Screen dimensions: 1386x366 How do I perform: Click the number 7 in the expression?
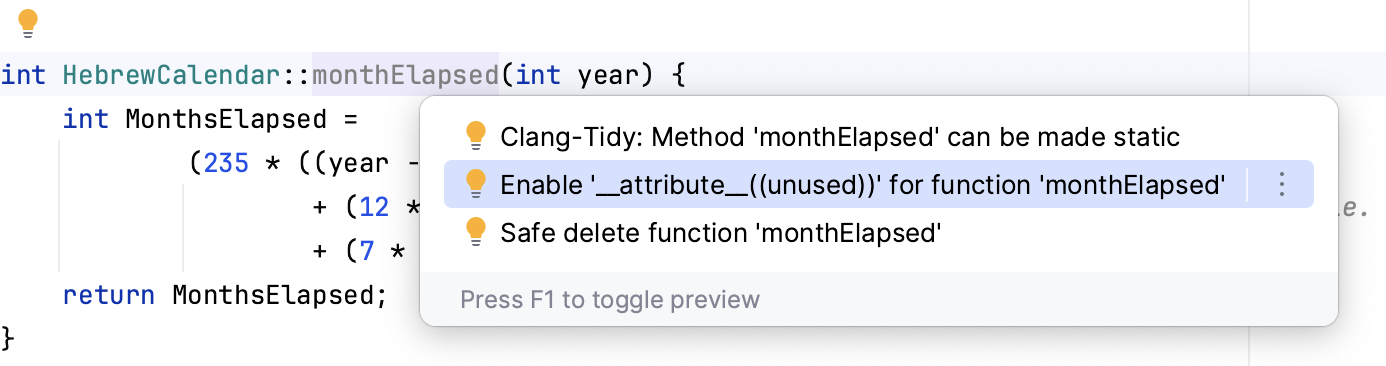pos(366,250)
